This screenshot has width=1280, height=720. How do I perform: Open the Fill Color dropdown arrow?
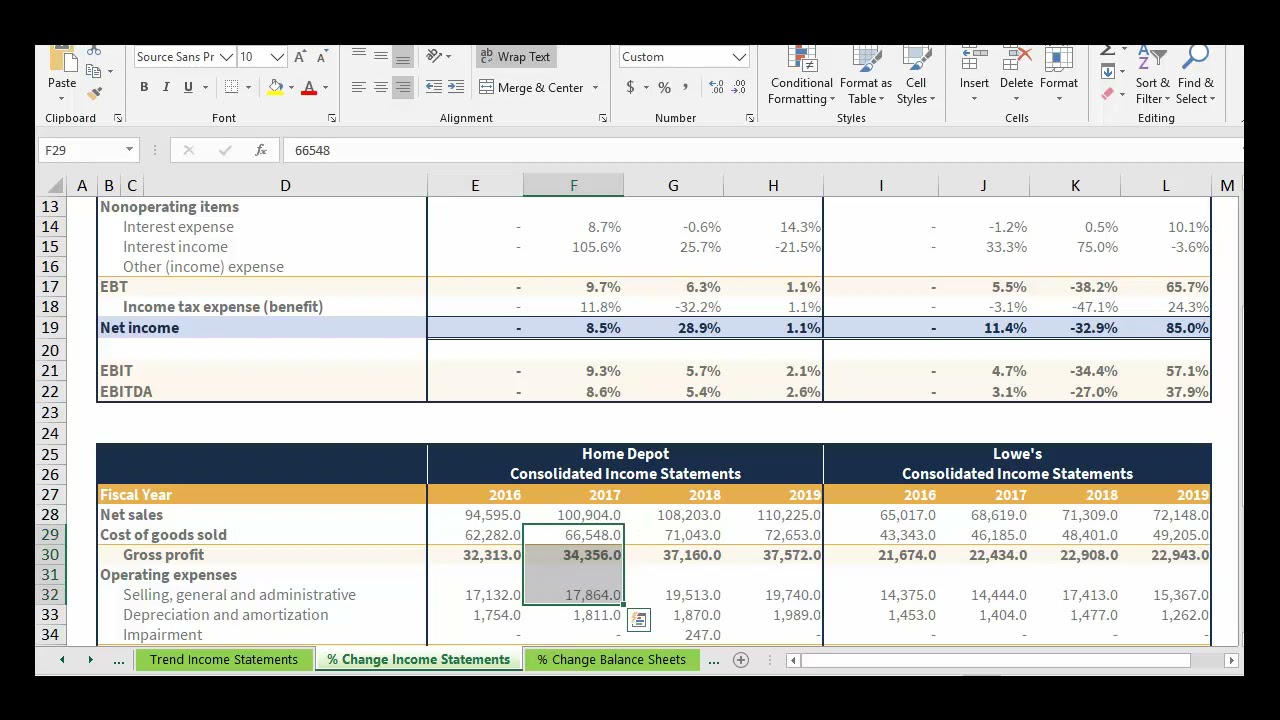point(291,88)
